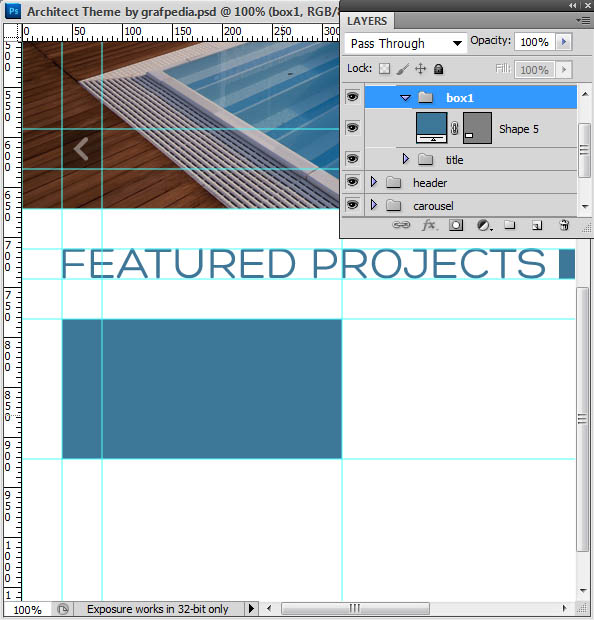The height and width of the screenshot is (620, 594).
Task: Click the horizontal scrollbar left arrow
Action: pos(269,608)
